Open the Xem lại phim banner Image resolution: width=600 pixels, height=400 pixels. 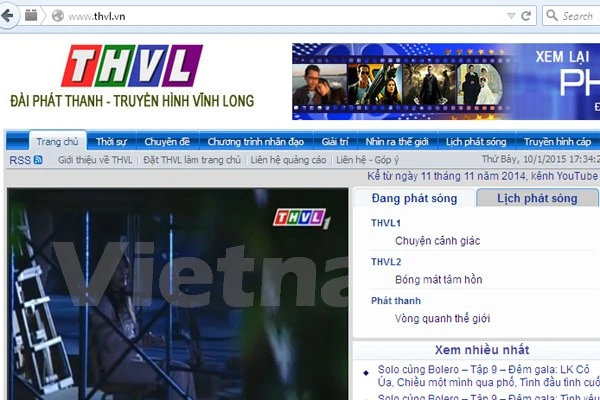(446, 81)
